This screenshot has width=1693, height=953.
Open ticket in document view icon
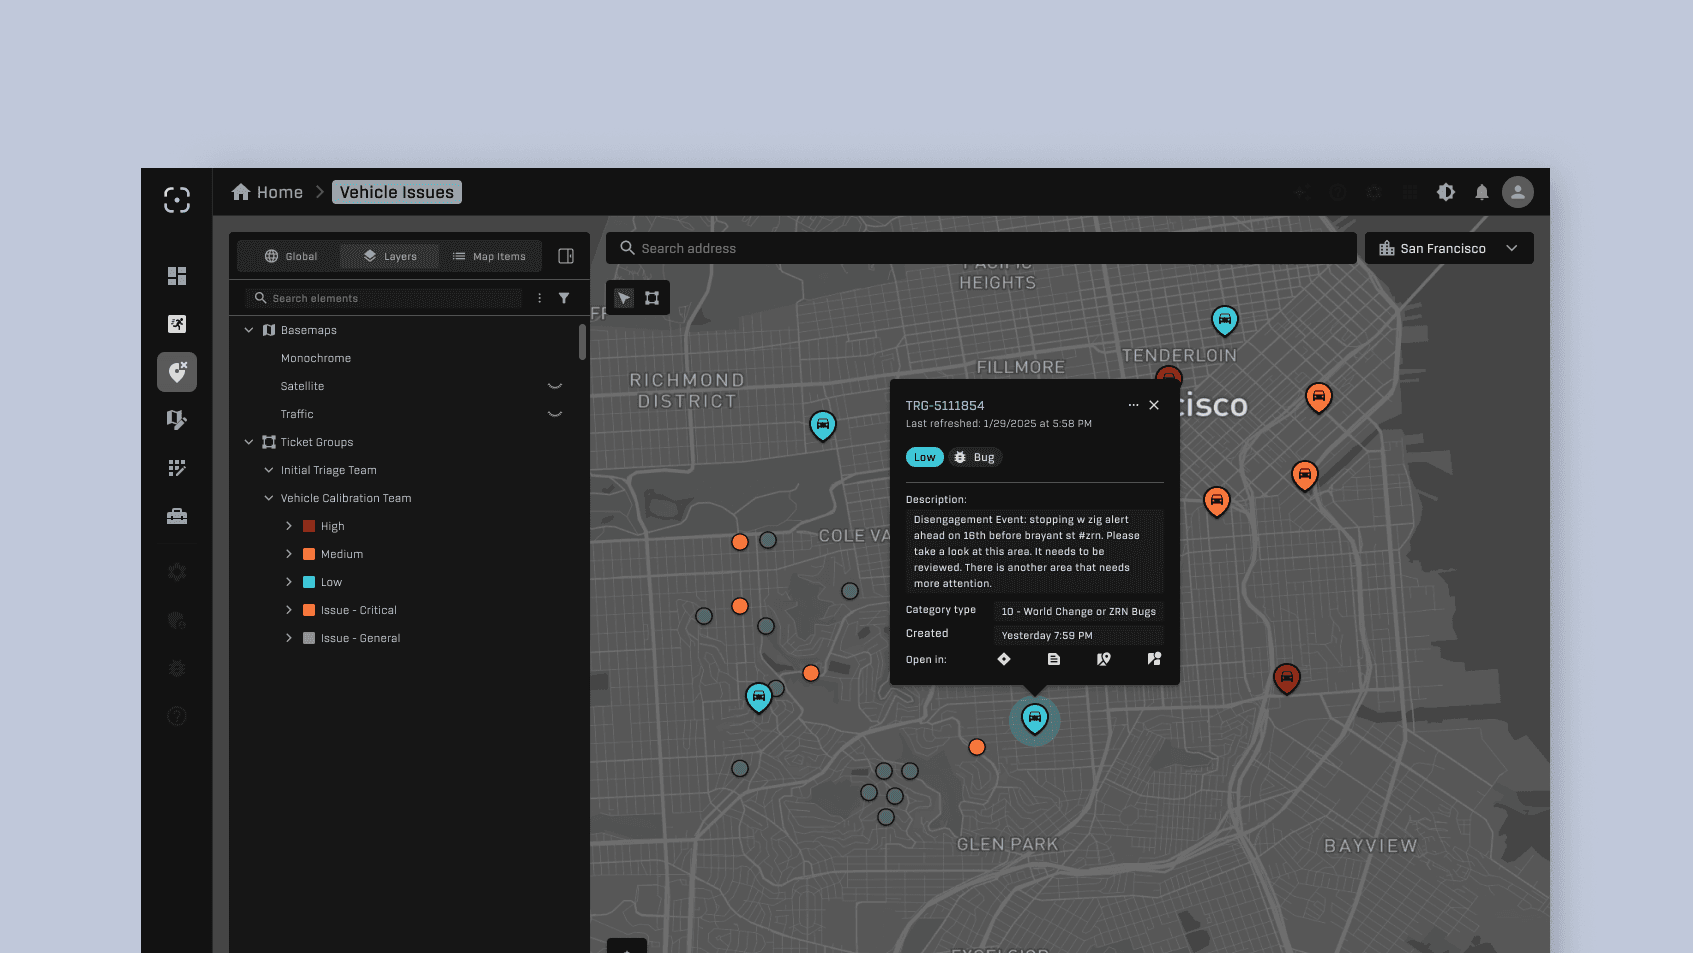click(x=1054, y=659)
